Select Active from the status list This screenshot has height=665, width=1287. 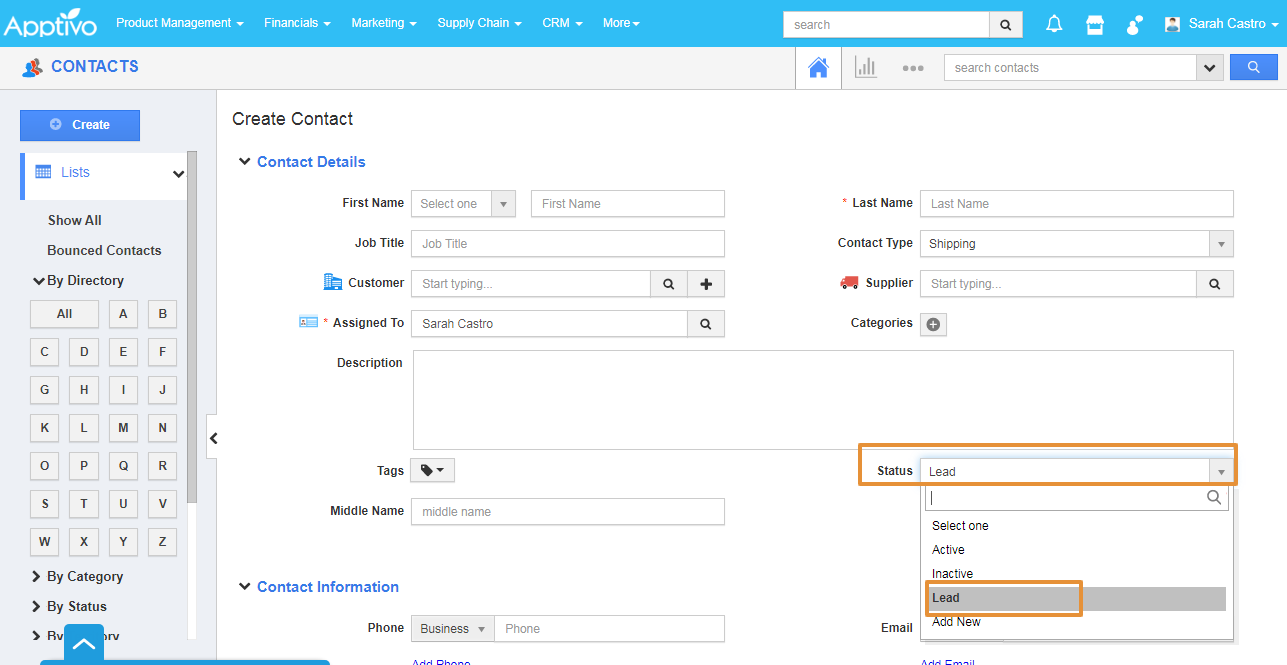[948, 550]
